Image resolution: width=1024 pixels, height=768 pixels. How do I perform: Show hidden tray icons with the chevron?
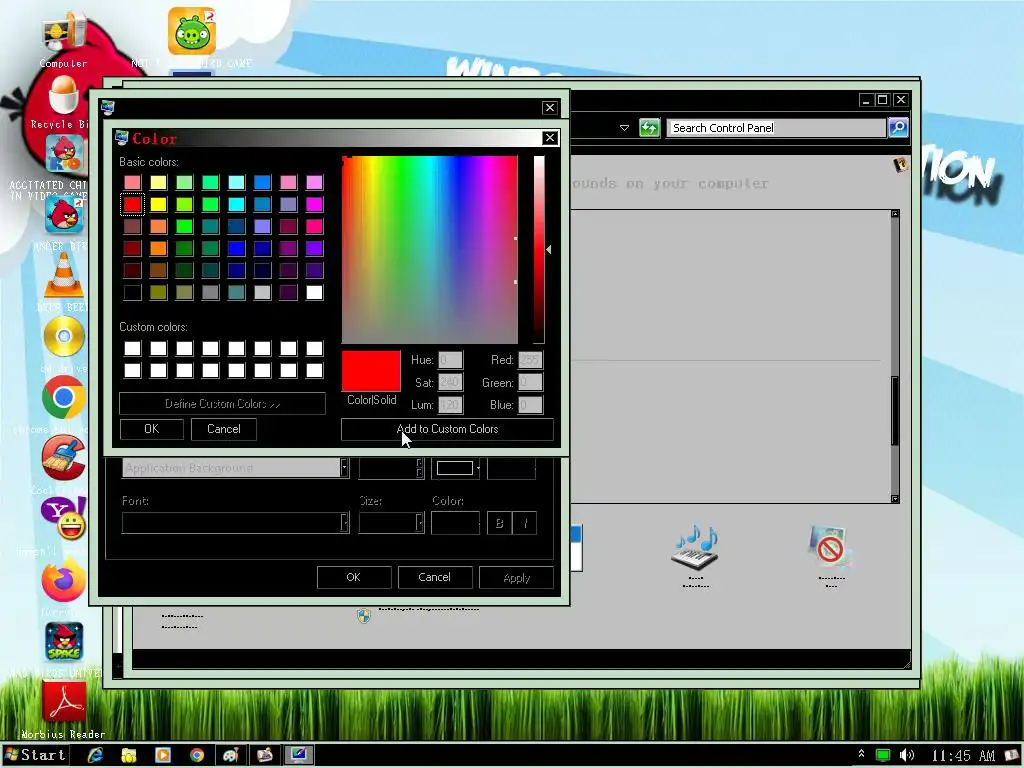tap(861, 754)
